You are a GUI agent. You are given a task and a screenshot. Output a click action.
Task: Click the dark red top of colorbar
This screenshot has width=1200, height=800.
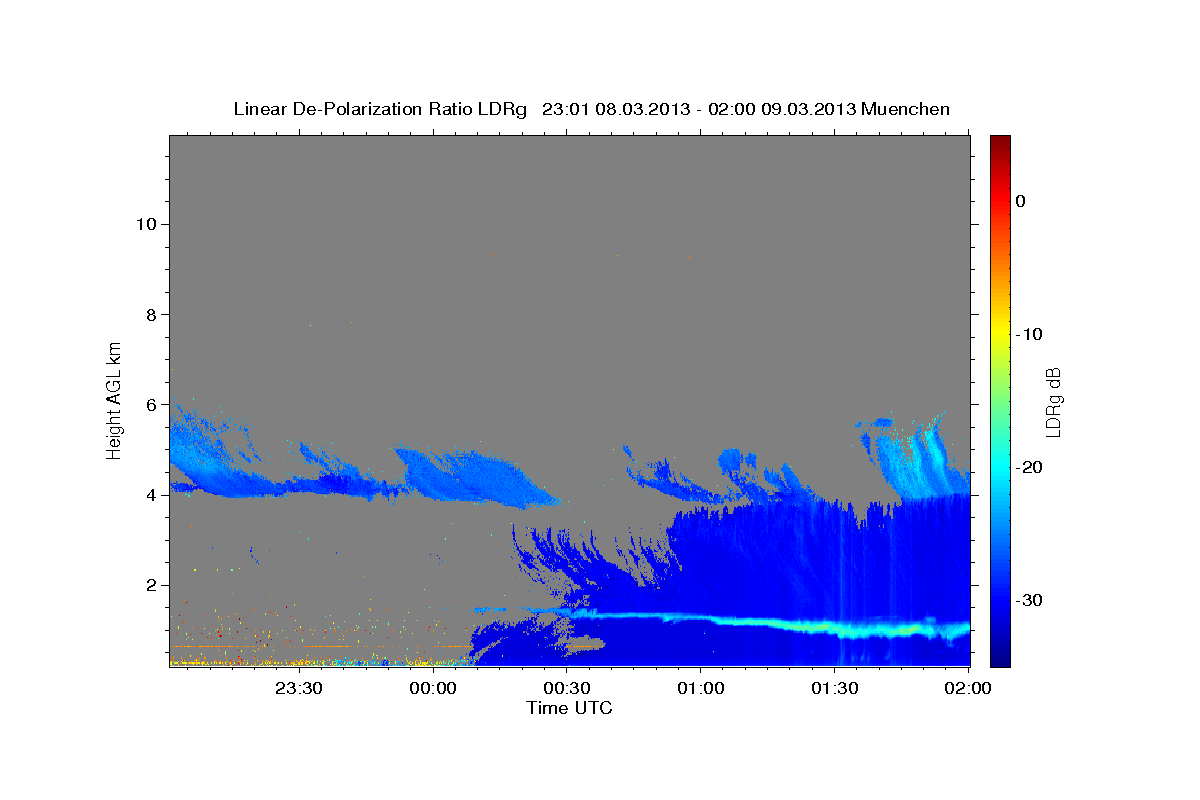coord(1000,142)
